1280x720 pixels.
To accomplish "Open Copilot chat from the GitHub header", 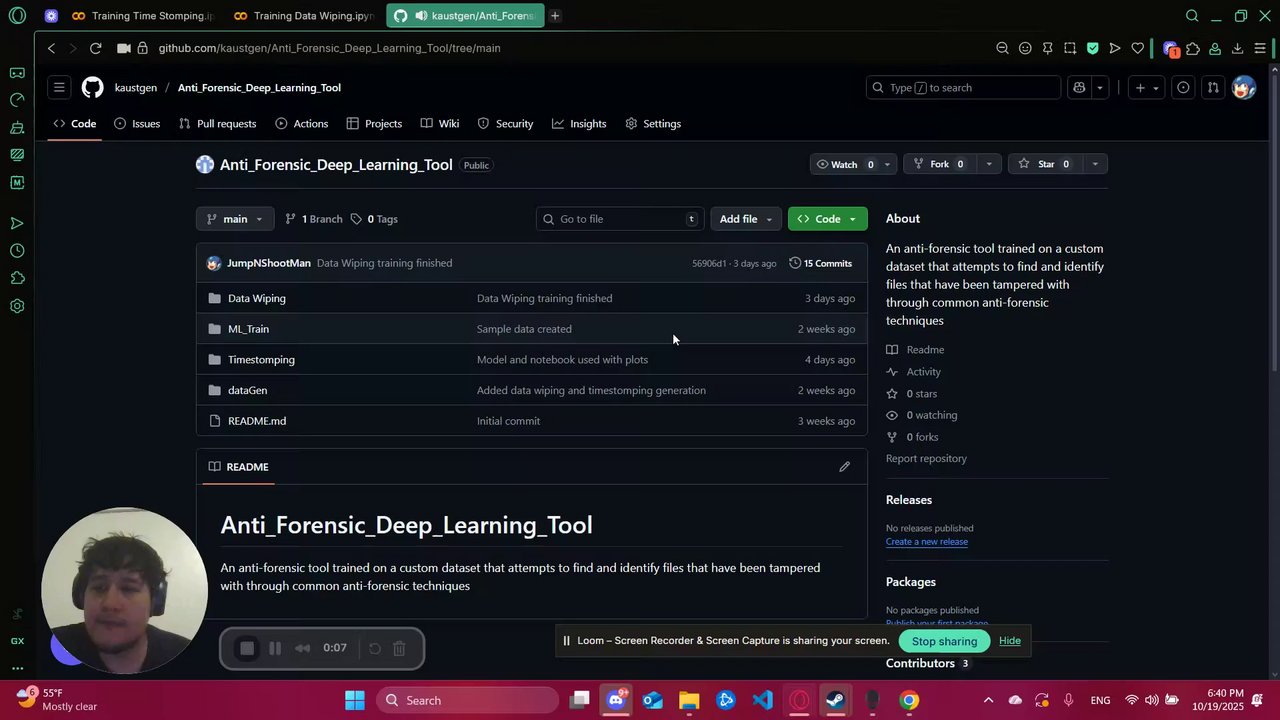I will pyautogui.click(x=1079, y=88).
